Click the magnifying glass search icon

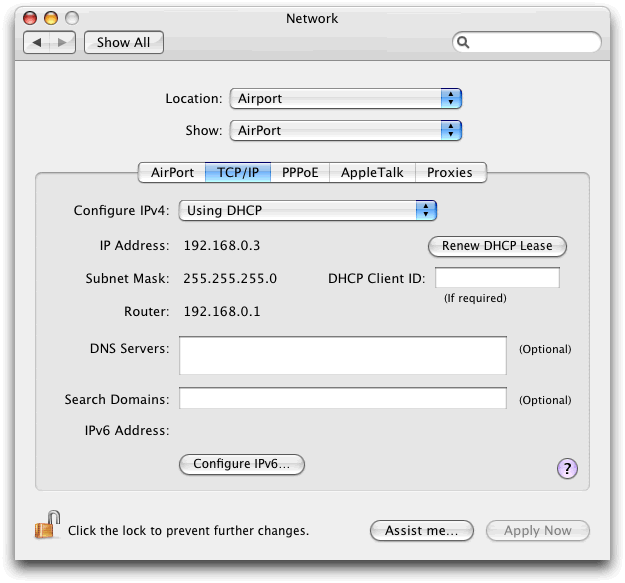[x=464, y=43]
